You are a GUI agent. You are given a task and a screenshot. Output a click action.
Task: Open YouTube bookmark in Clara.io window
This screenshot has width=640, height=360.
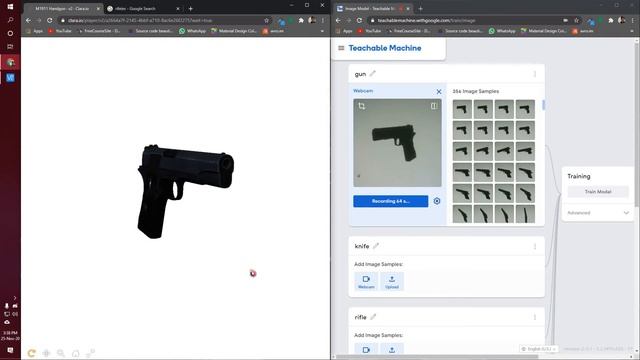(x=60, y=31)
